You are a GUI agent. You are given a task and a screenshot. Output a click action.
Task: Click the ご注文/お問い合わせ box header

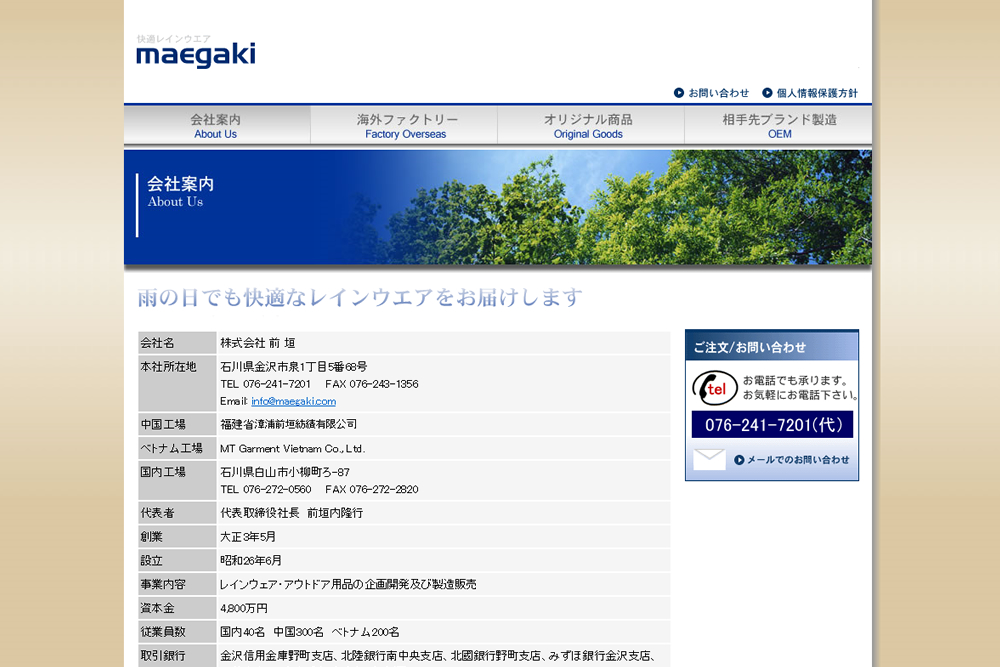[772, 346]
